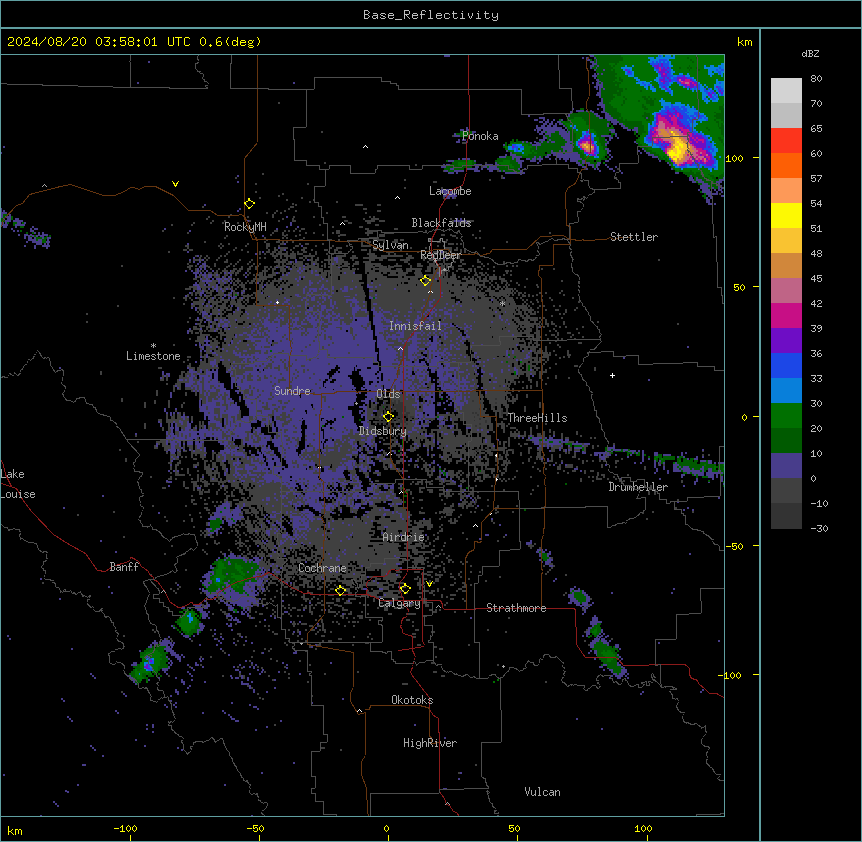Click the Blackfalds town label

[441, 223]
